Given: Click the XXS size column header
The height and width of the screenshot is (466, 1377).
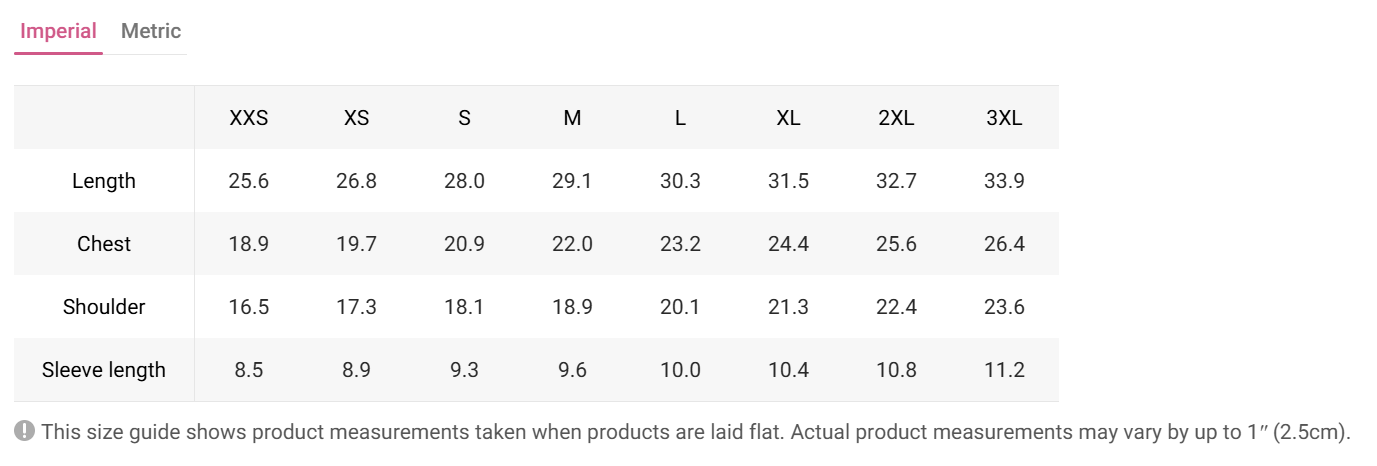Looking at the screenshot, I should click(249, 118).
